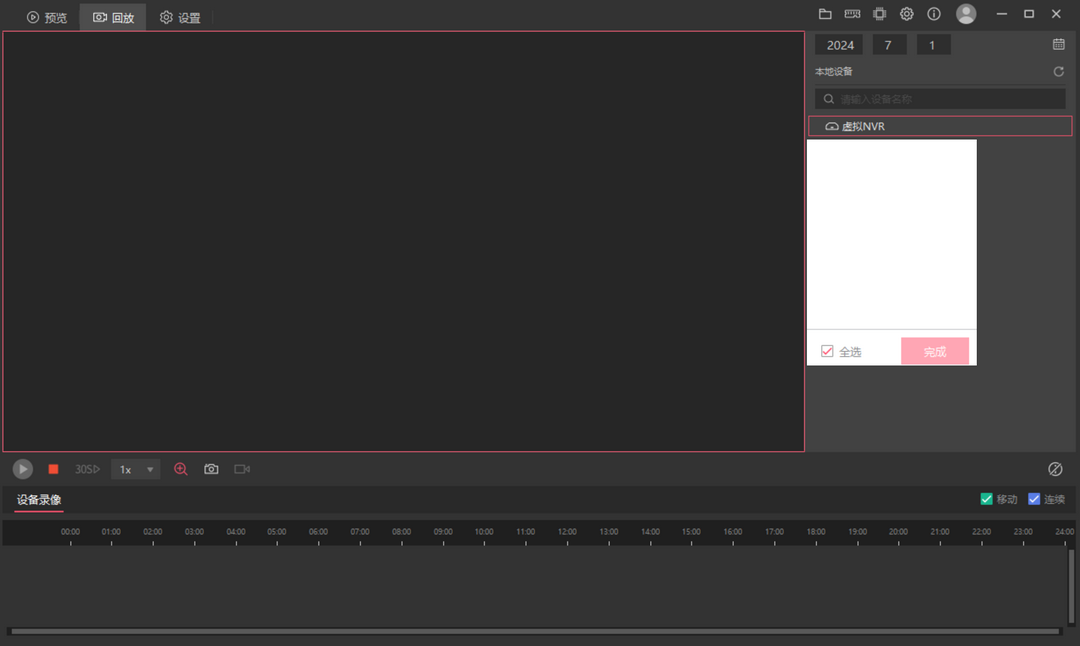Screen dimensions: 1080x646
Task: Click the user account avatar icon
Action: click(966, 14)
